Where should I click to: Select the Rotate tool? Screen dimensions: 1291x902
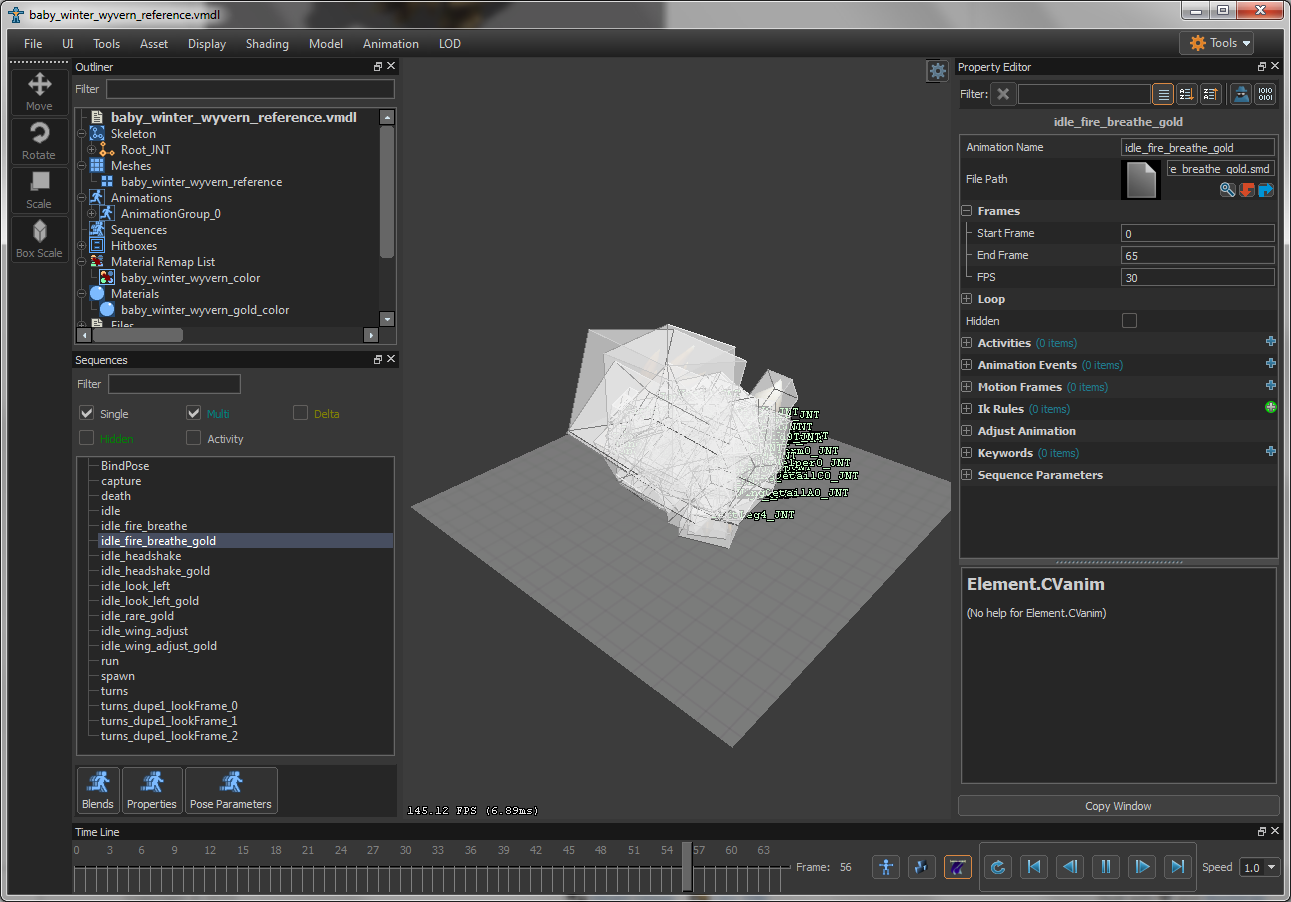[39, 141]
